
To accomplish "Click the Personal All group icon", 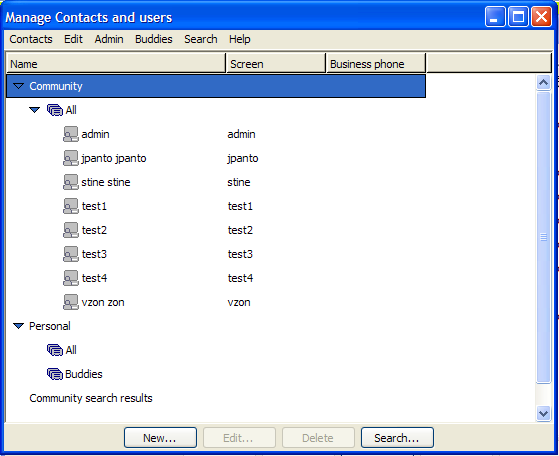I will pyautogui.click(x=55, y=350).
